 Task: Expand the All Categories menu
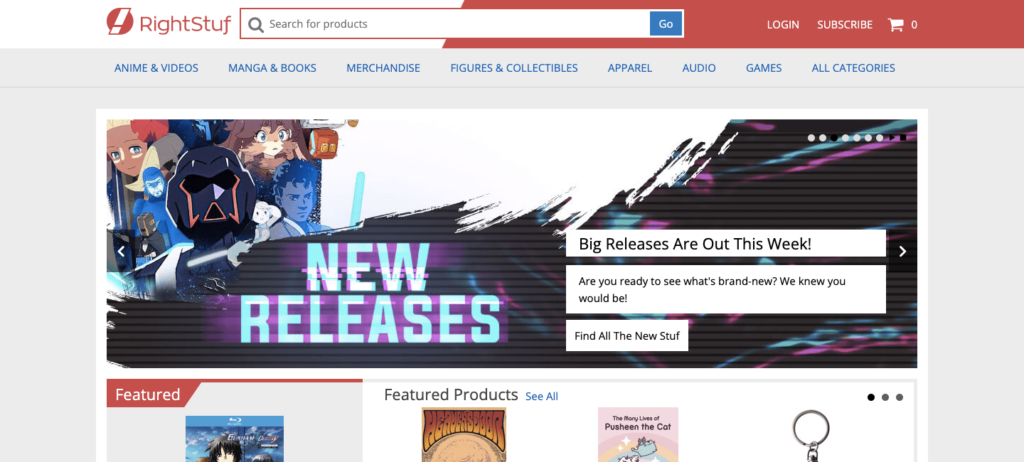pos(853,68)
